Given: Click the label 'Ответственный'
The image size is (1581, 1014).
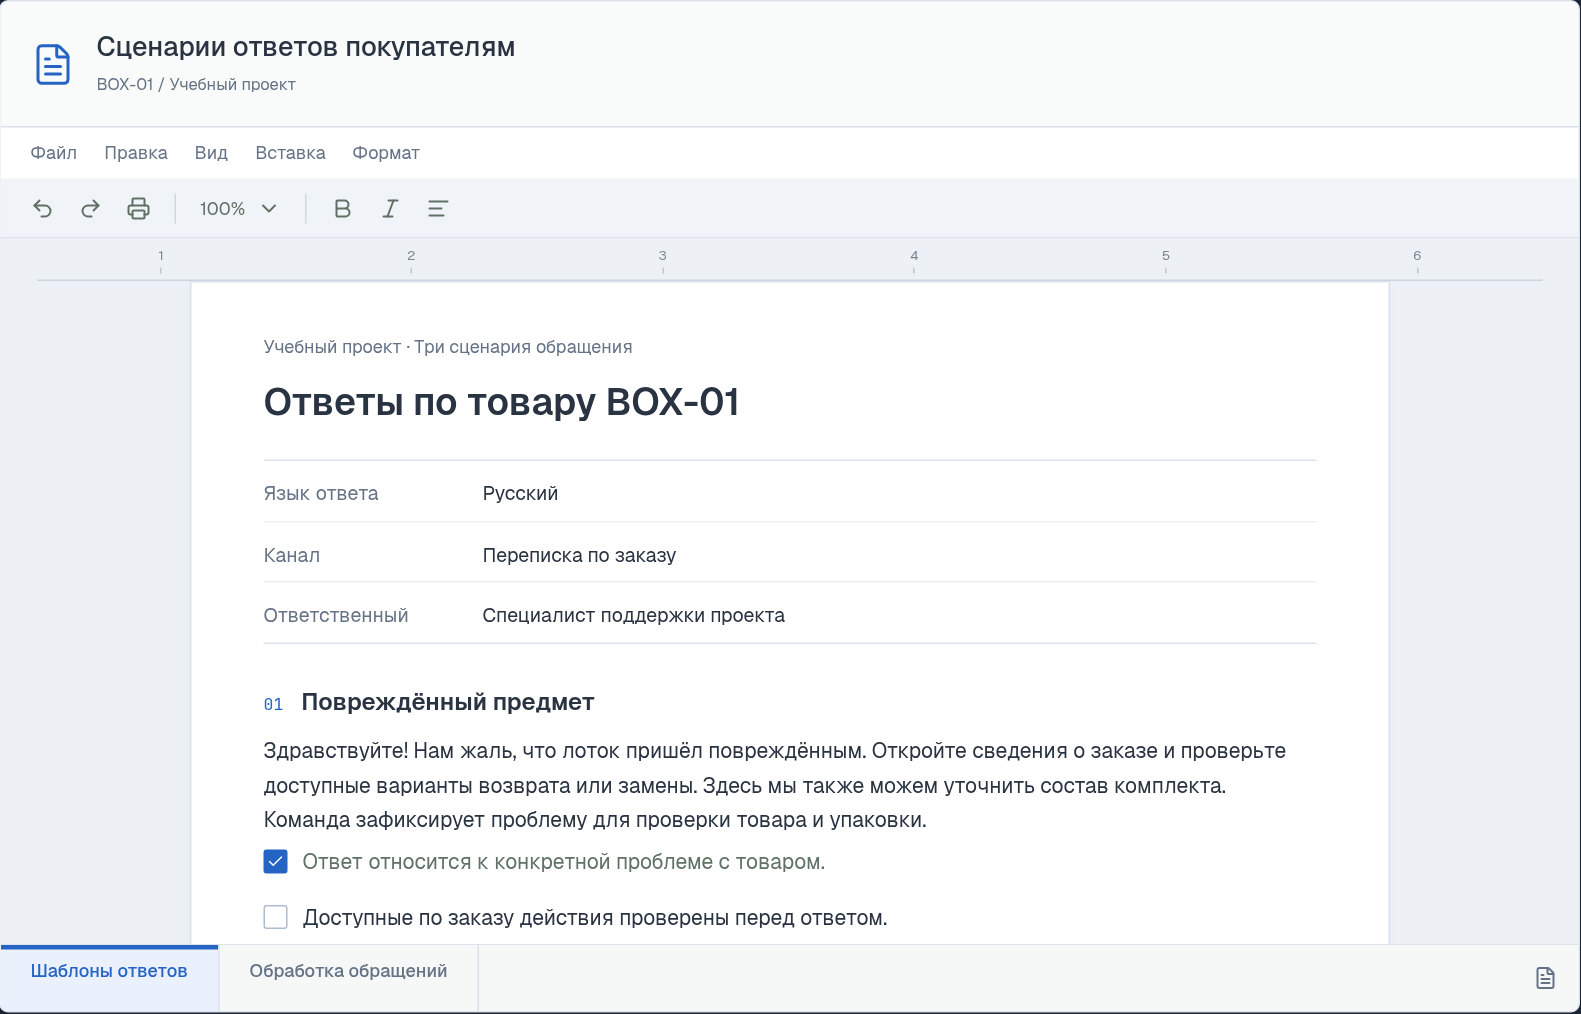Looking at the screenshot, I should [x=336, y=615].
